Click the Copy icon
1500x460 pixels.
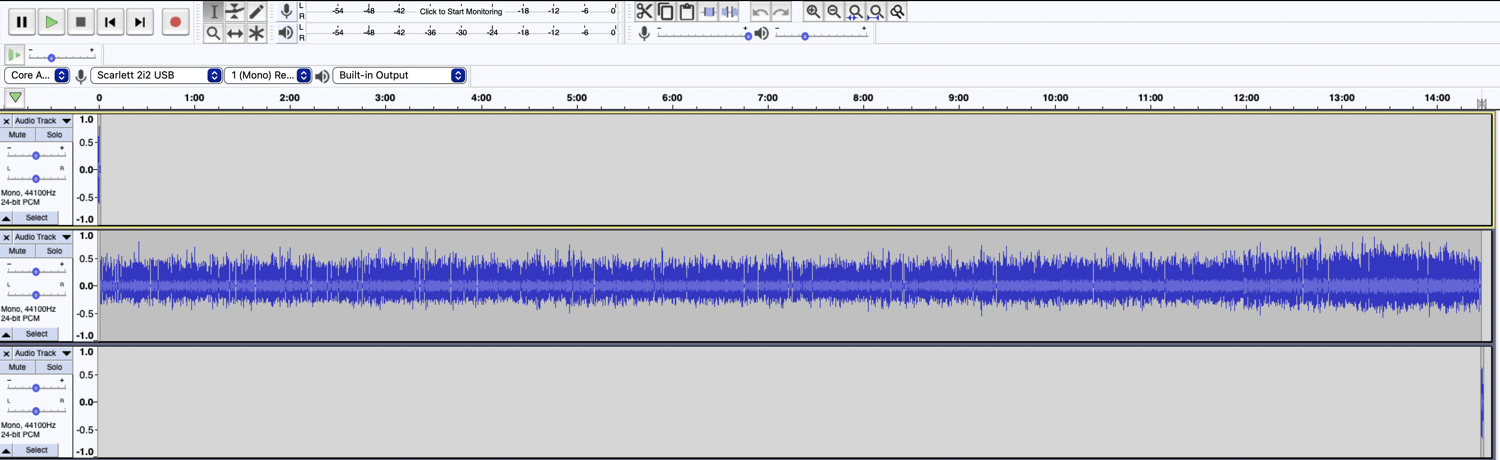coord(666,12)
